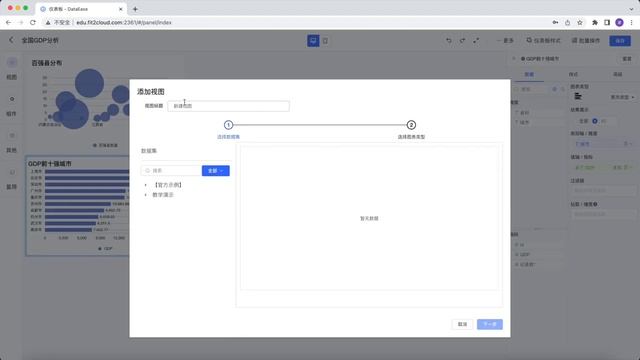Select the DataEase browser tab
Viewport: 640px width, 360px height.
pos(80,9)
